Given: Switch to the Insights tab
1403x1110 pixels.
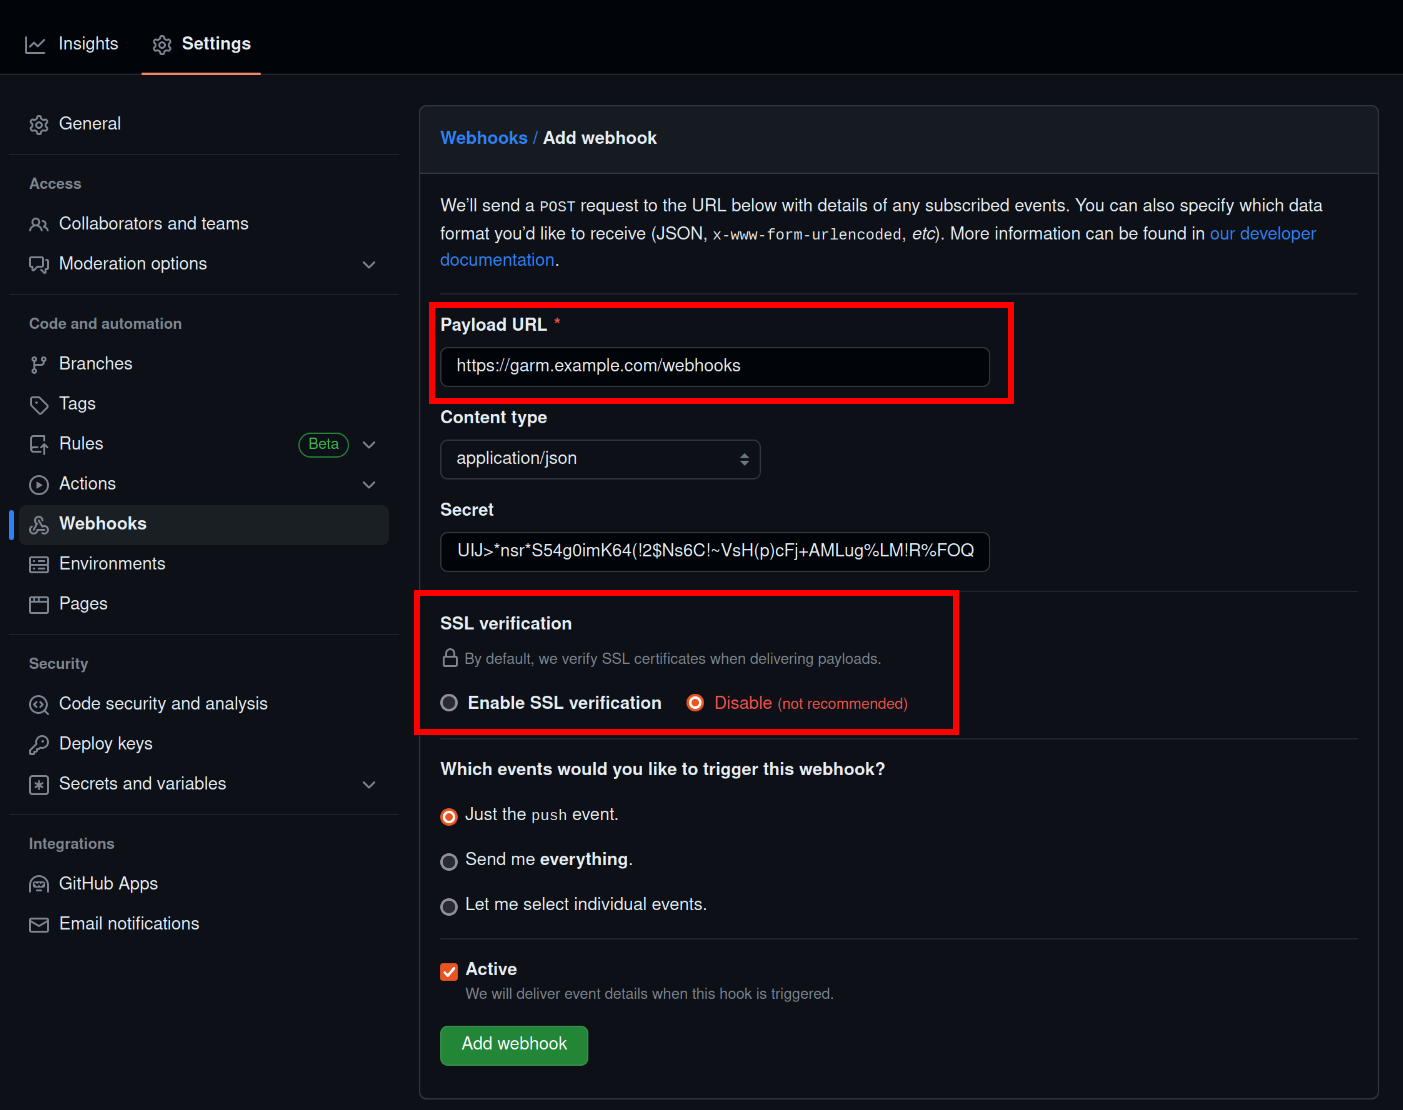Looking at the screenshot, I should coord(72,44).
